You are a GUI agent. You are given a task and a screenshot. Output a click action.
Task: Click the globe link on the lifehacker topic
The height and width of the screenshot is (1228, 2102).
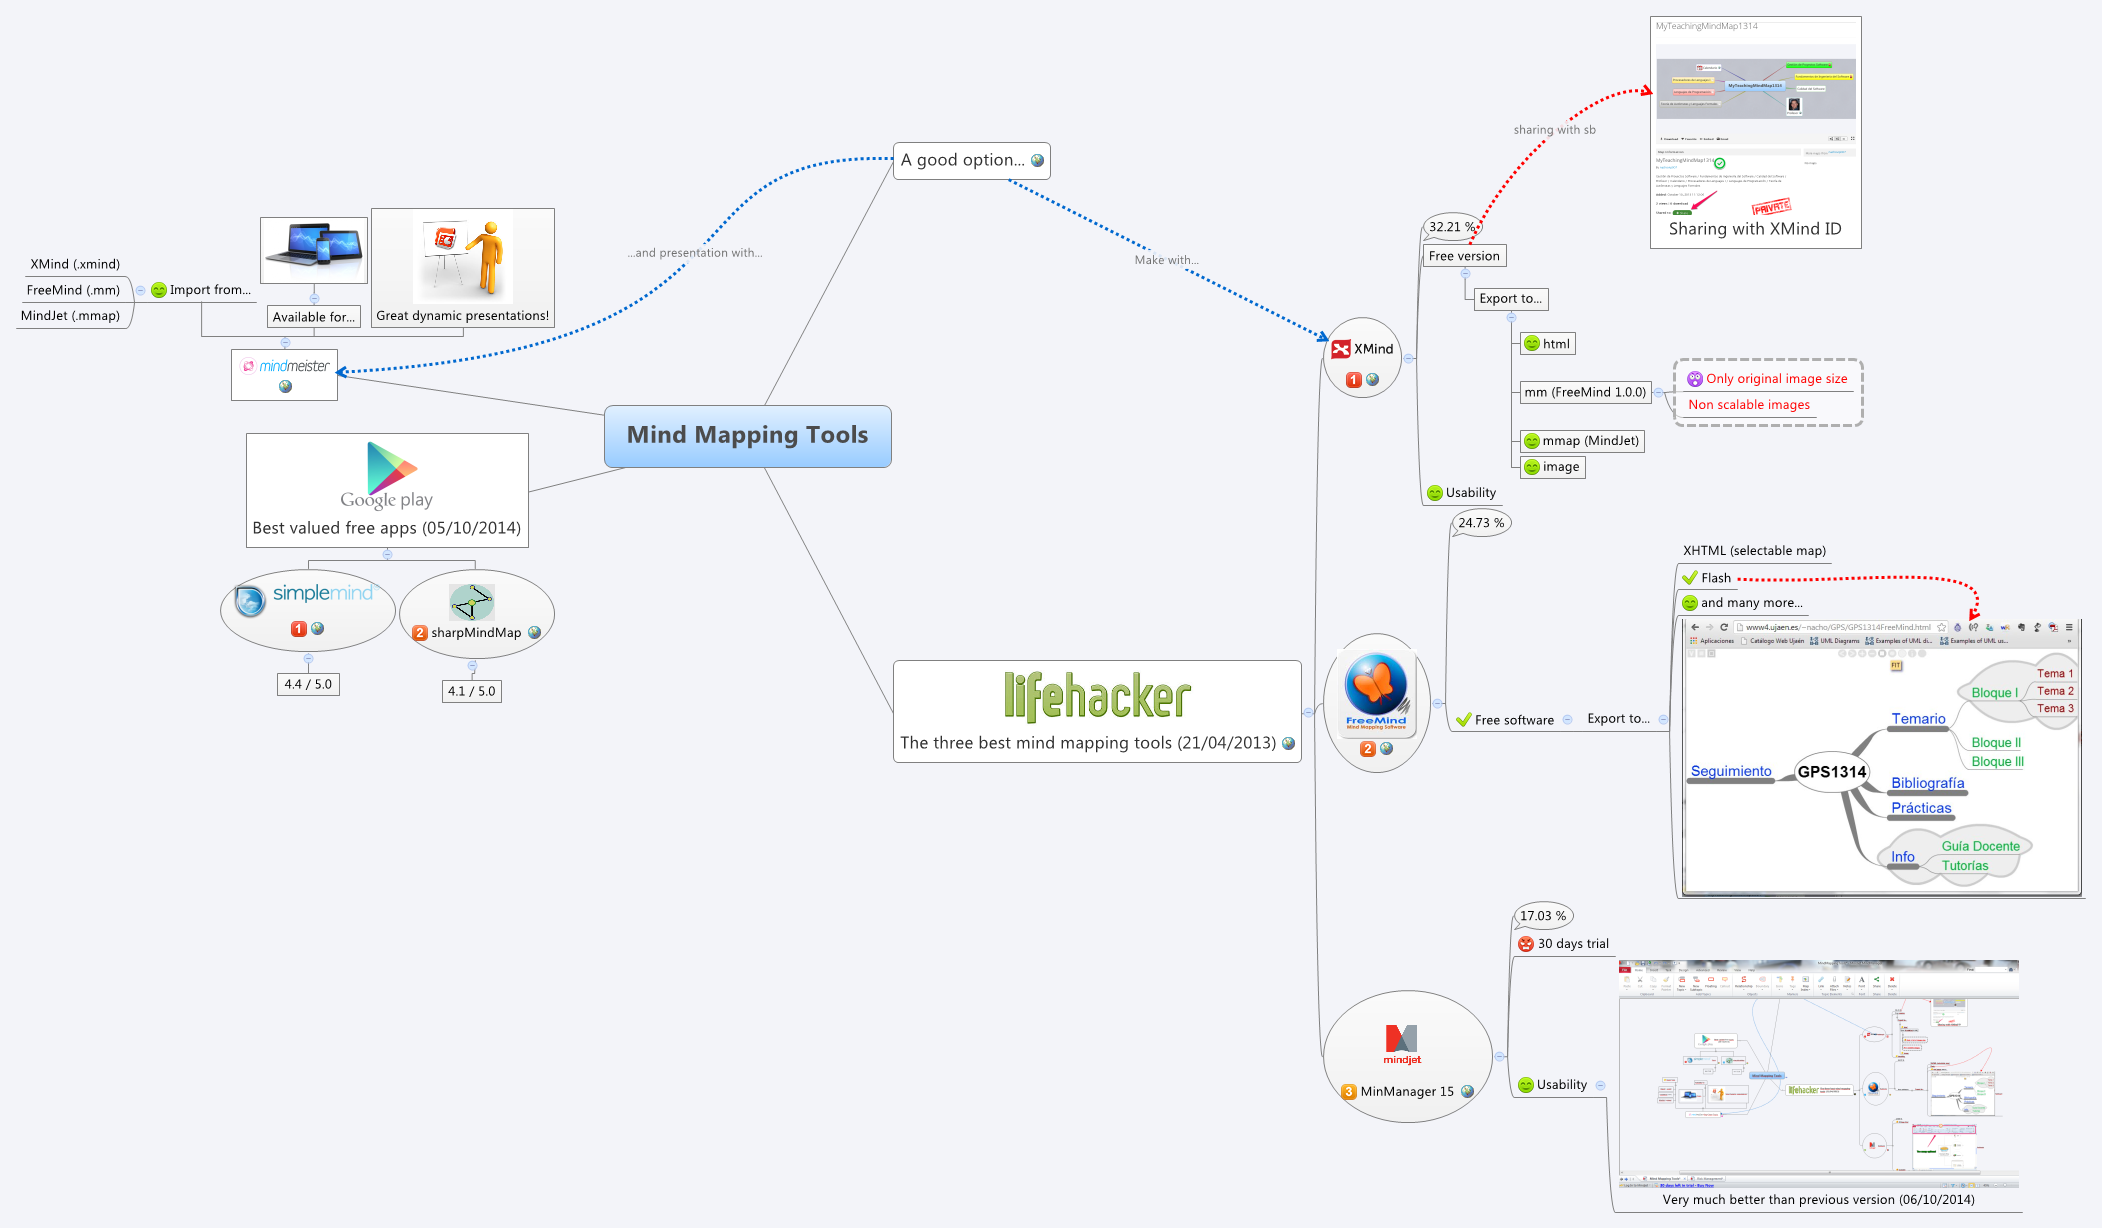(1288, 744)
